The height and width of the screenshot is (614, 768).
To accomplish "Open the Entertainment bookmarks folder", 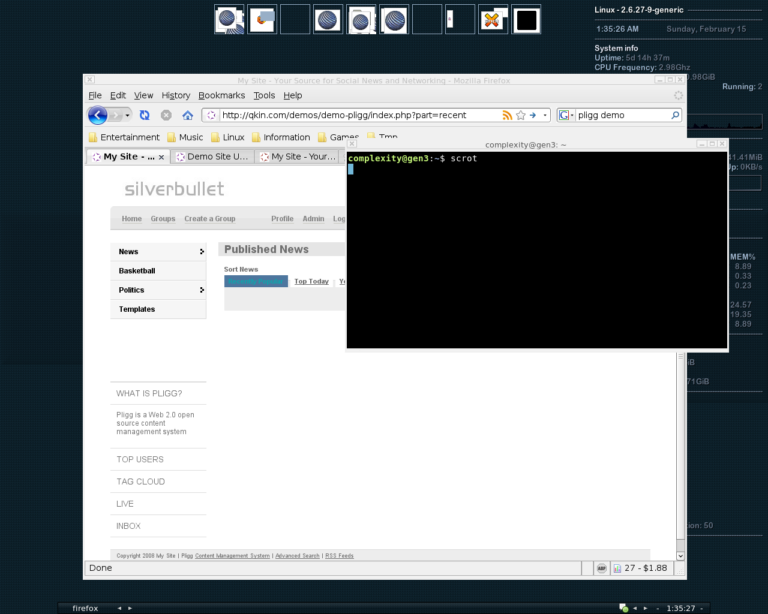I will (x=123, y=137).
